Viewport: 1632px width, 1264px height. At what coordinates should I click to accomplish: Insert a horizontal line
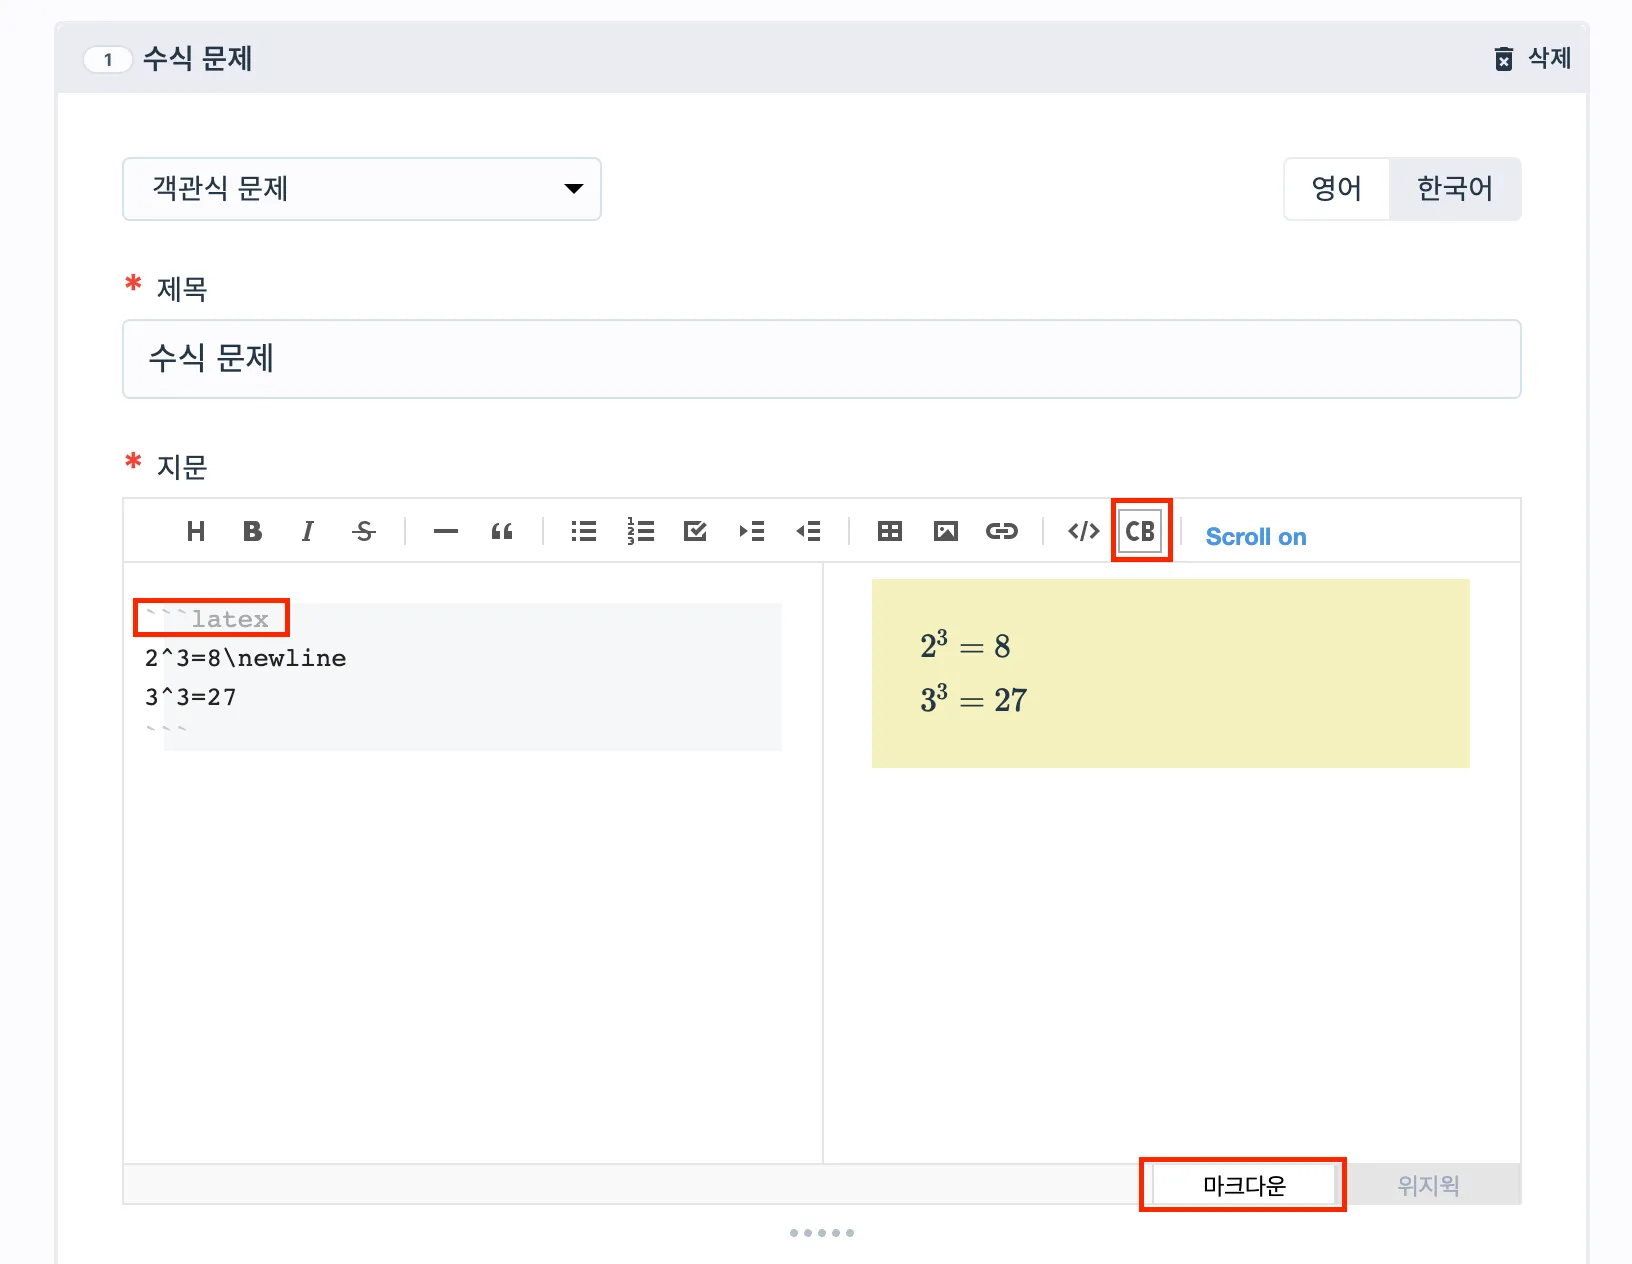pos(446,531)
